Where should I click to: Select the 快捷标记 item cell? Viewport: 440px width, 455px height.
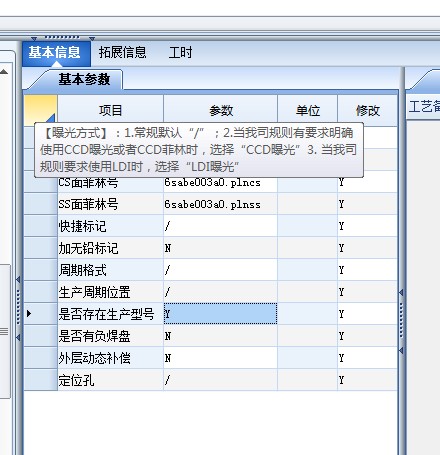pyautogui.click(x=110, y=226)
